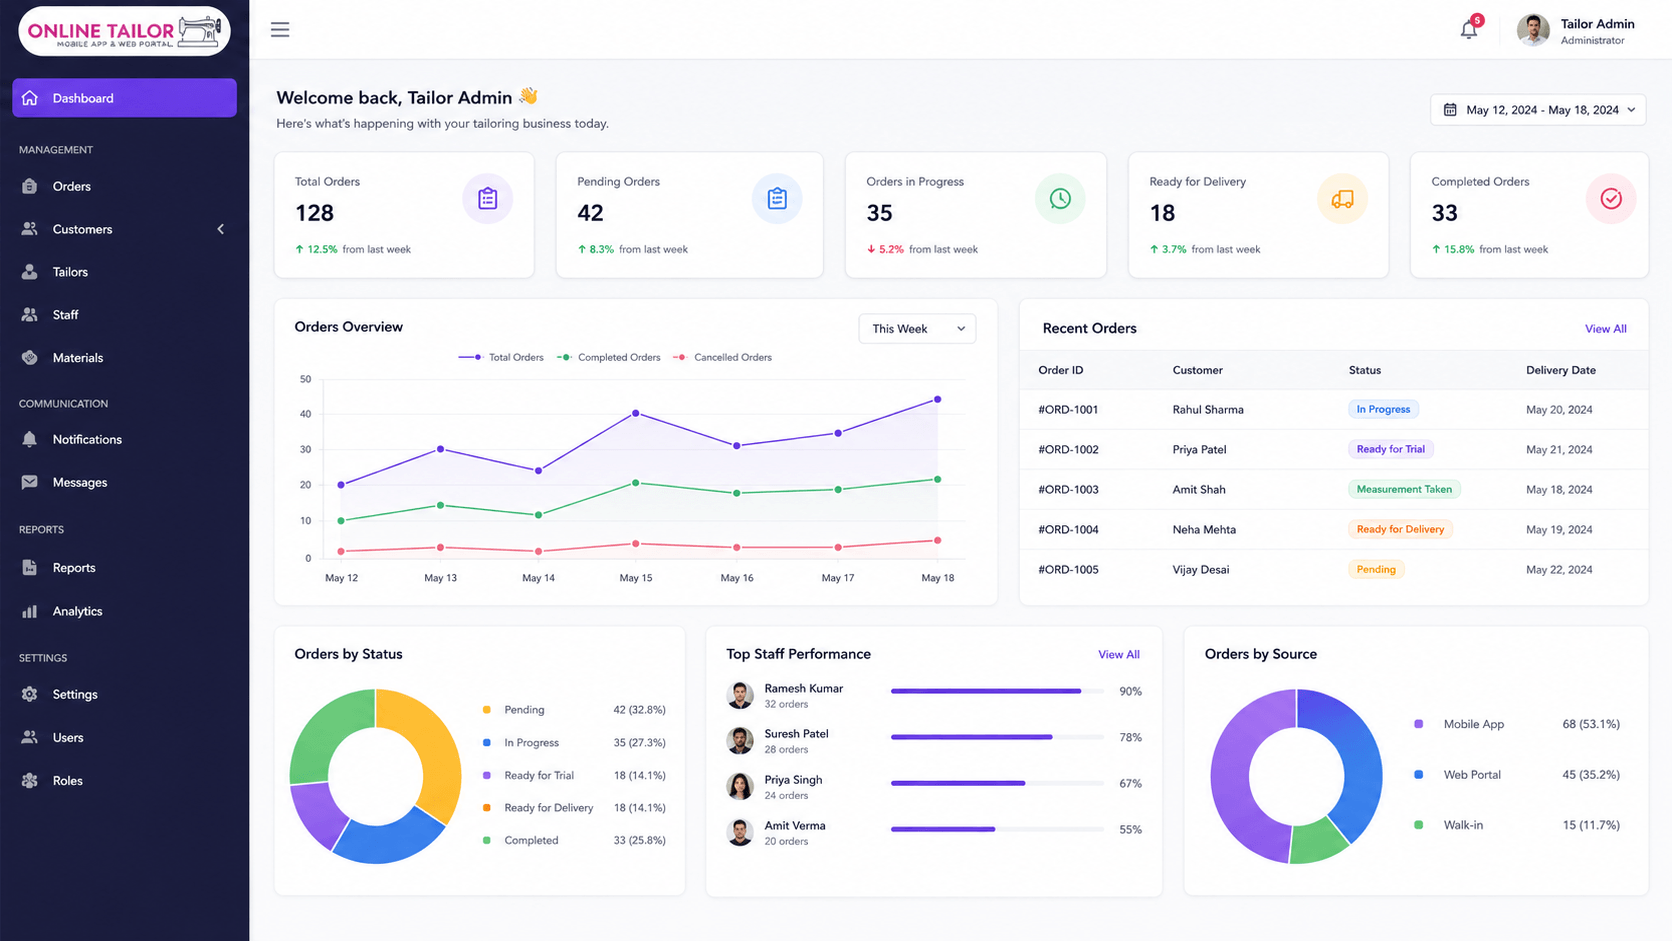Click Amit Verma's 55% progress bar

click(997, 829)
